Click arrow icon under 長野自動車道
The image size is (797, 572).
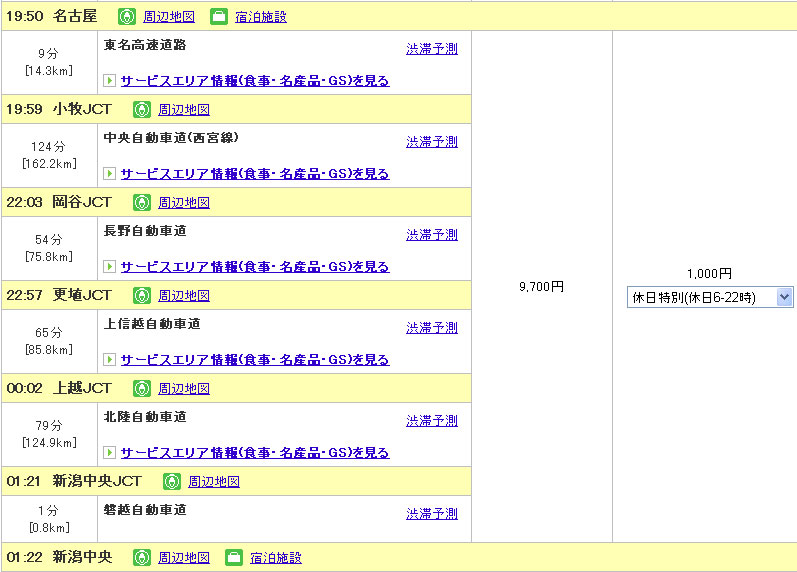click(x=109, y=266)
